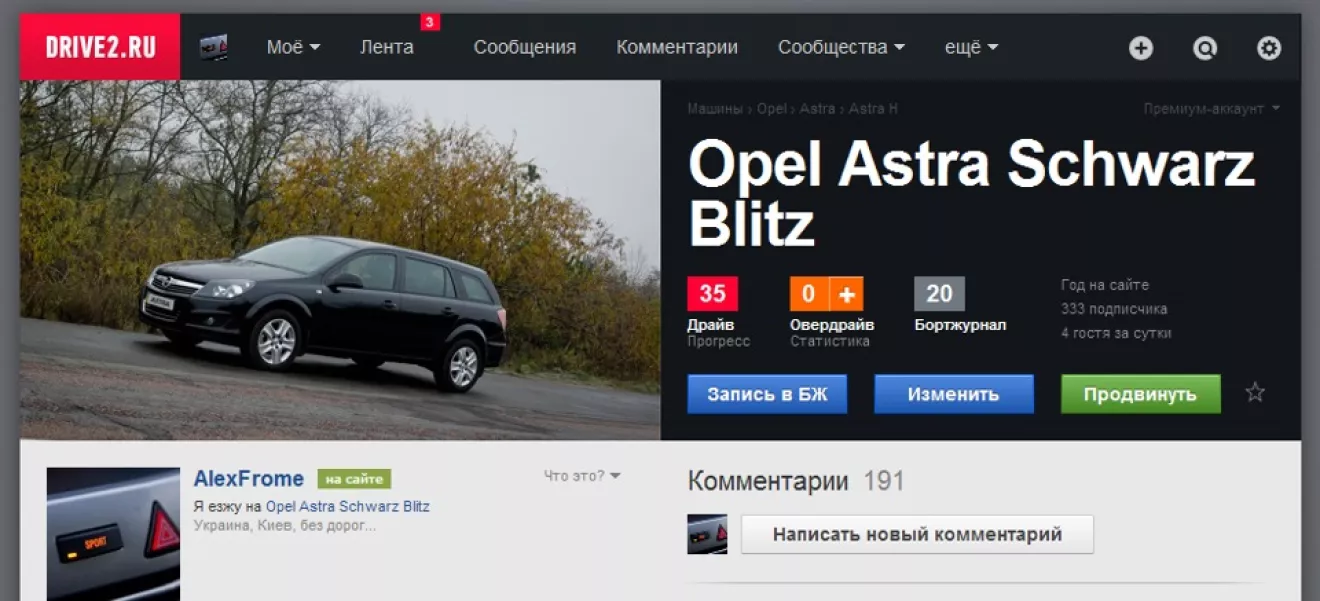This screenshot has width=1320, height=601.
Task: Click the small avatar beside comment box
Action: 707,534
